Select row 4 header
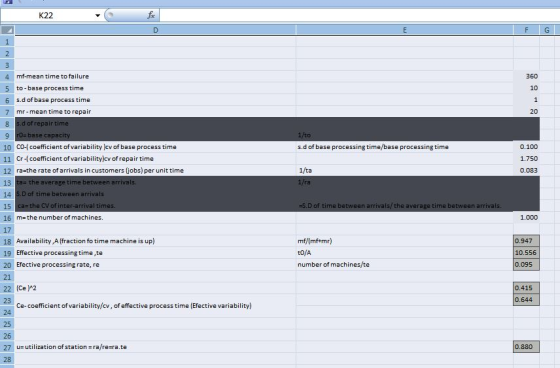560x368 pixels. 7,76
